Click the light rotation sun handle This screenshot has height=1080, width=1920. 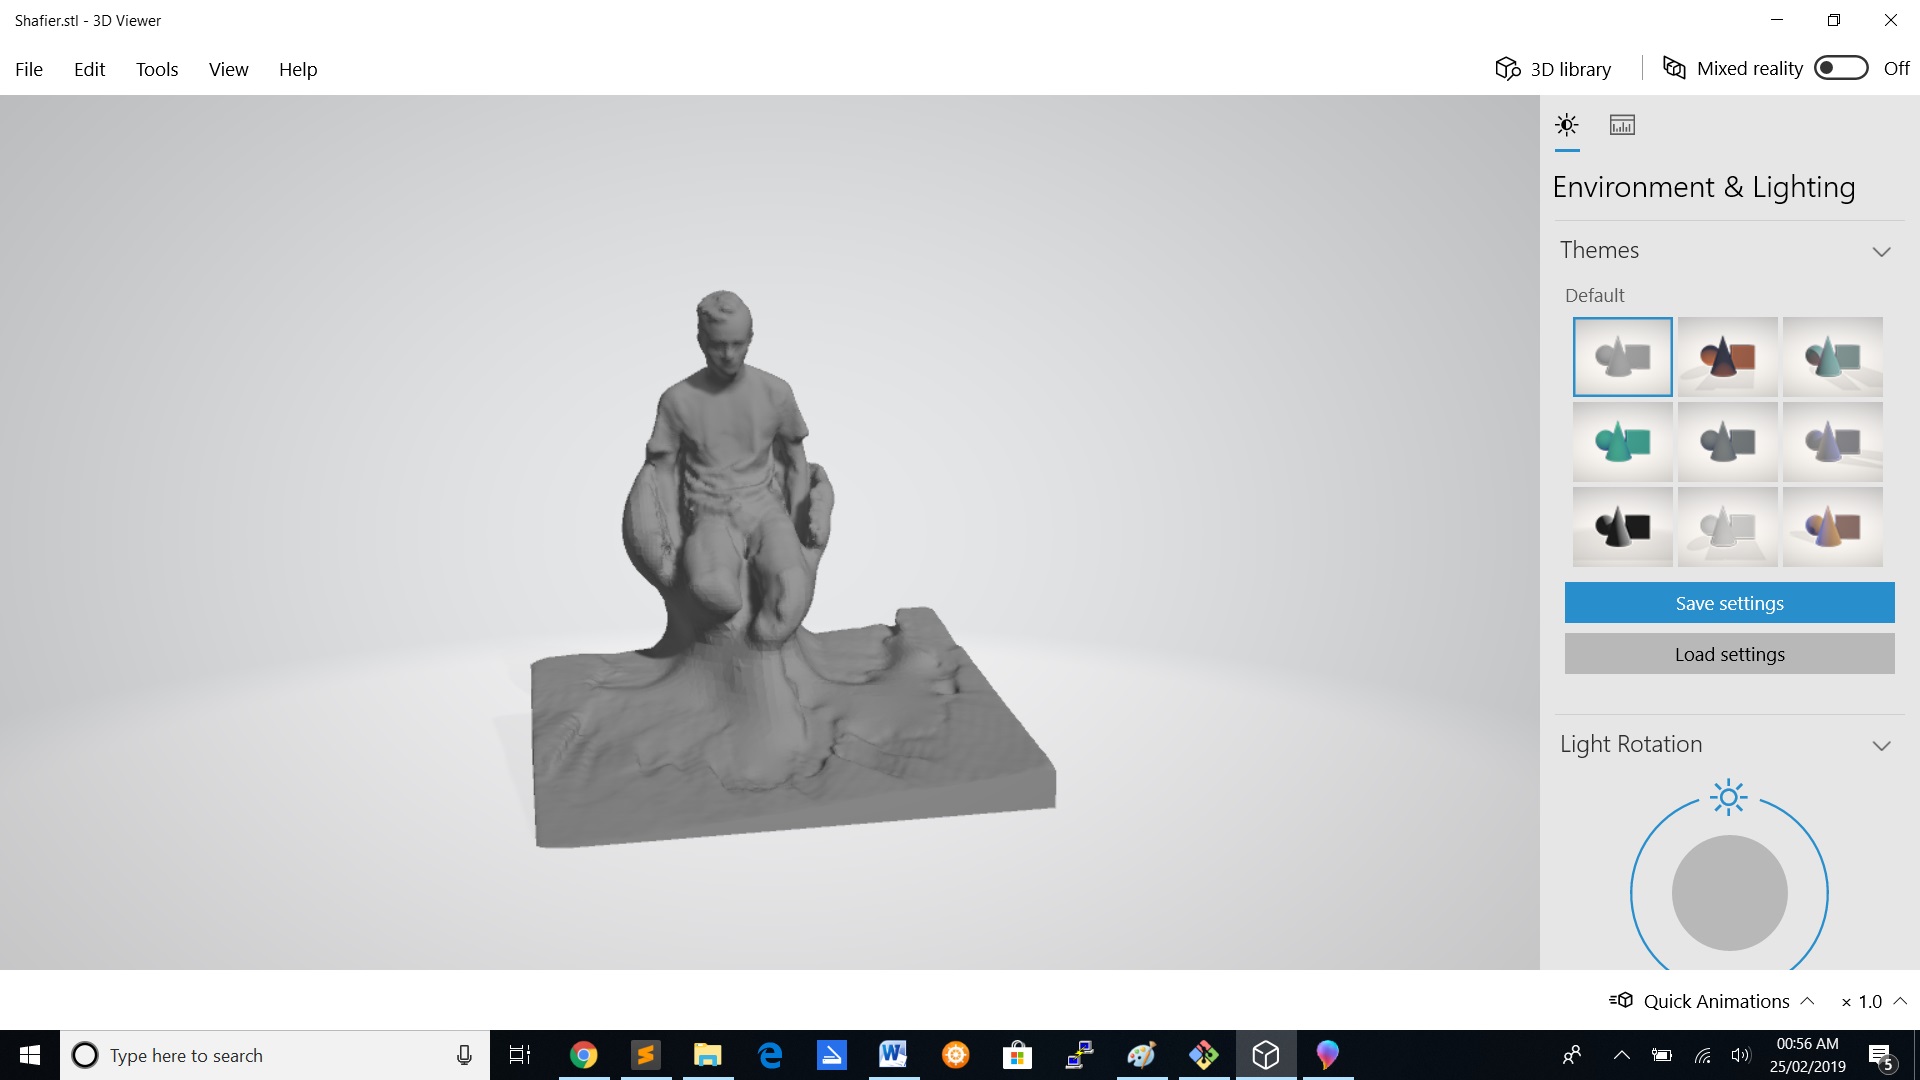pos(1728,797)
